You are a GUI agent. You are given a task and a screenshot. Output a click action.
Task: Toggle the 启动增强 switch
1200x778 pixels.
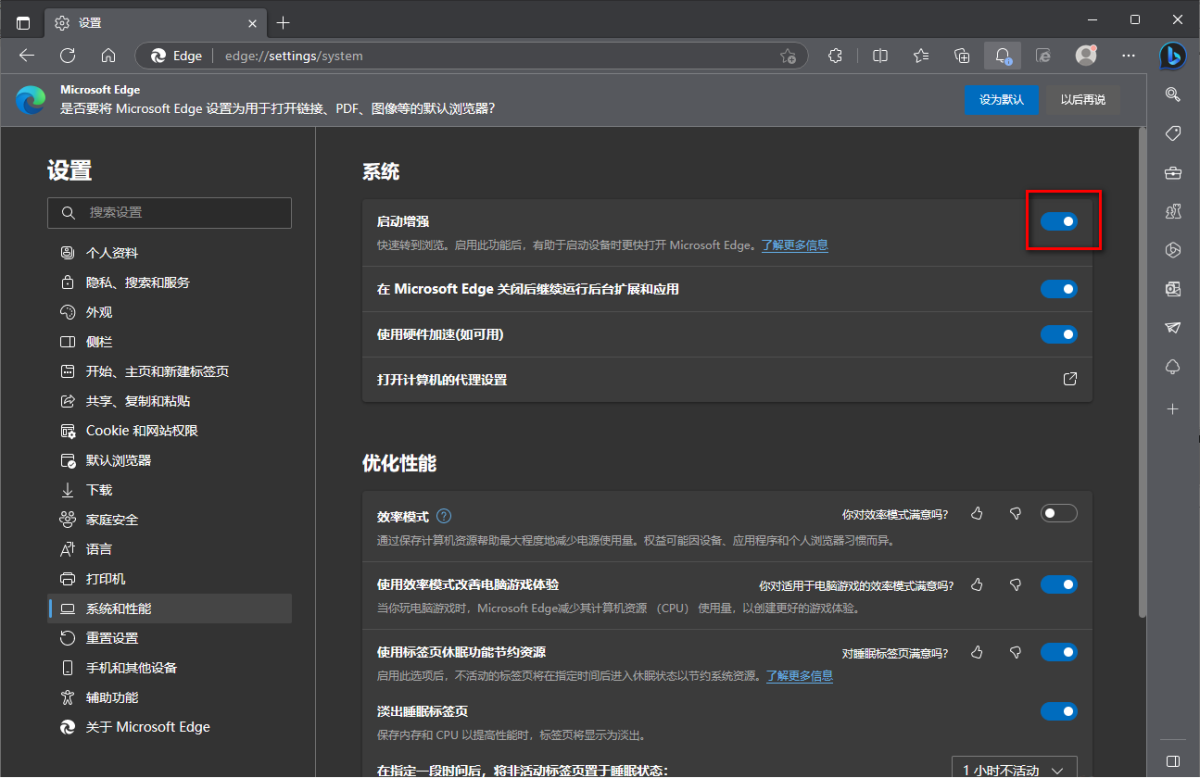pyautogui.click(x=1059, y=221)
